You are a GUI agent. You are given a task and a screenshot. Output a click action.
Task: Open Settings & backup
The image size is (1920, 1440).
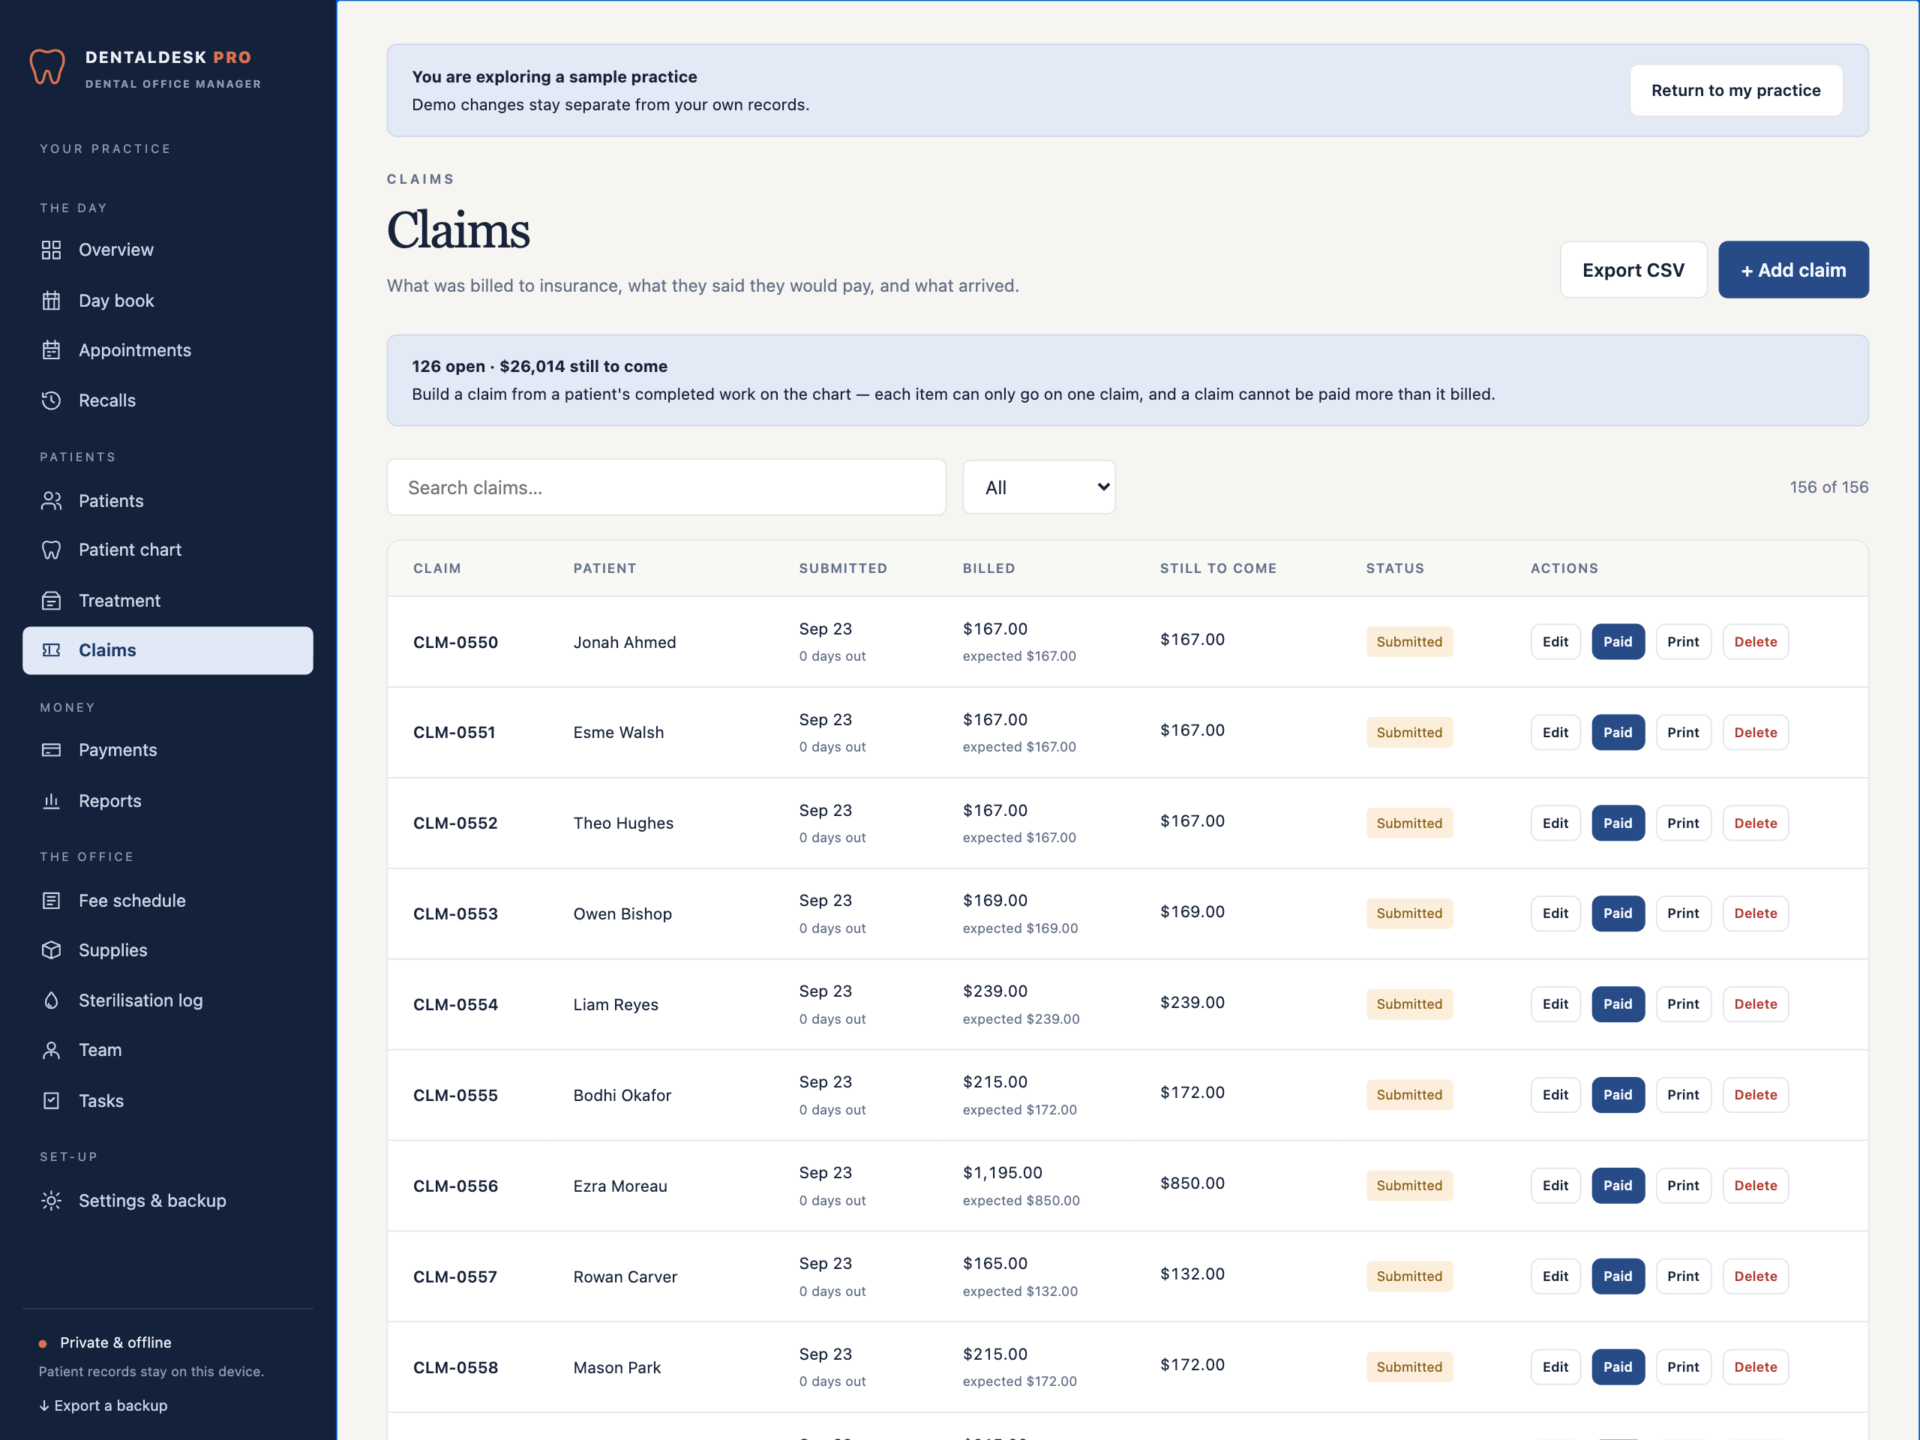tap(168, 1200)
